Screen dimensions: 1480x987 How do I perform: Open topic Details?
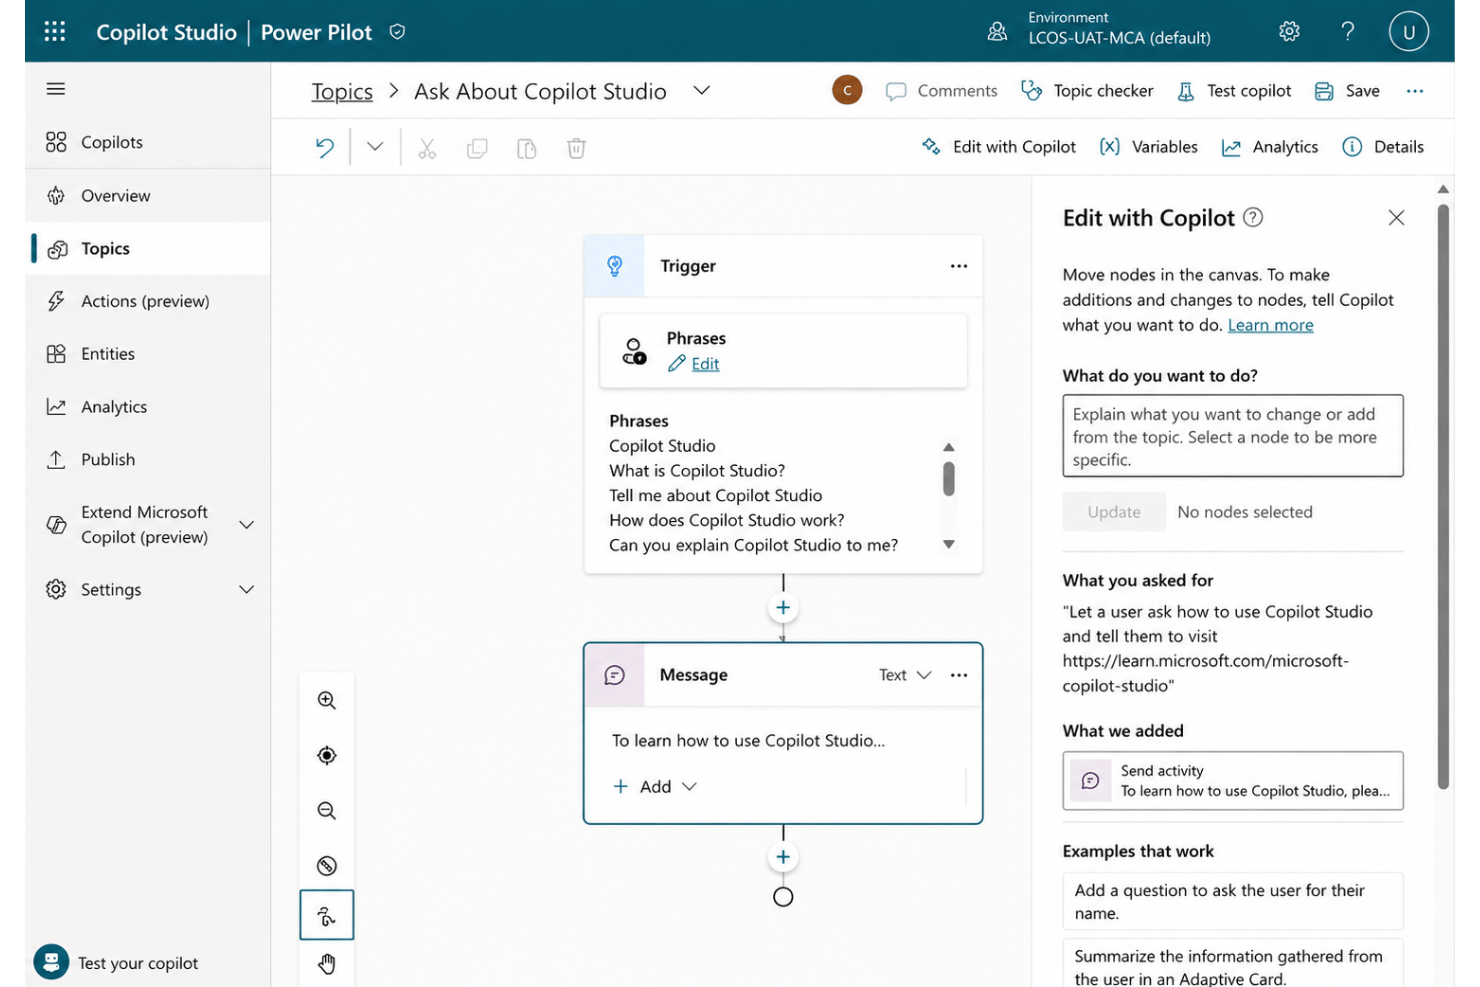1383,147
